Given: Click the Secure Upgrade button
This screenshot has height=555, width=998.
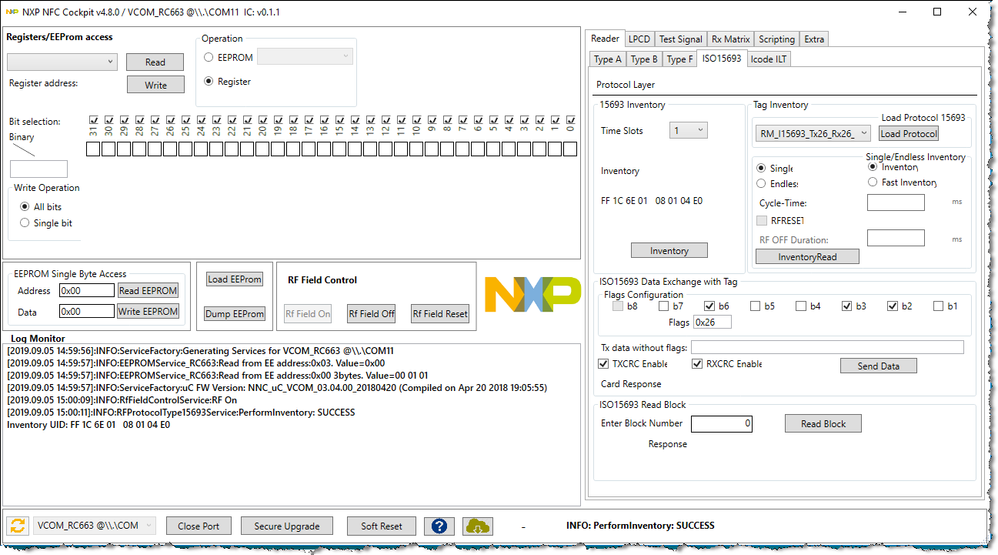Looking at the screenshot, I should 287,526.
